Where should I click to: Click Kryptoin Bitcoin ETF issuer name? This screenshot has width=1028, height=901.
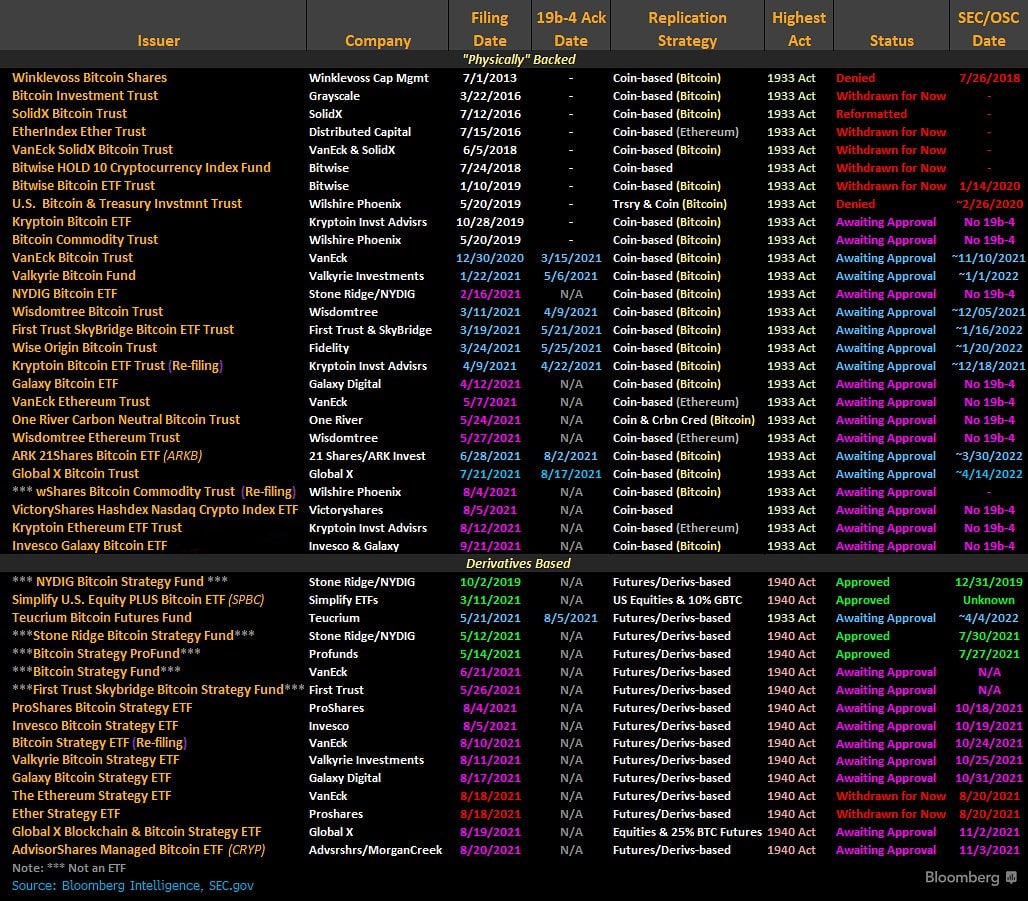coord(71,222)
